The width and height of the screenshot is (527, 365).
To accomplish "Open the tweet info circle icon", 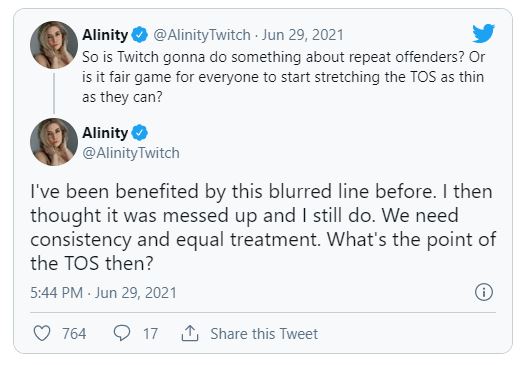I will [484, 292].
